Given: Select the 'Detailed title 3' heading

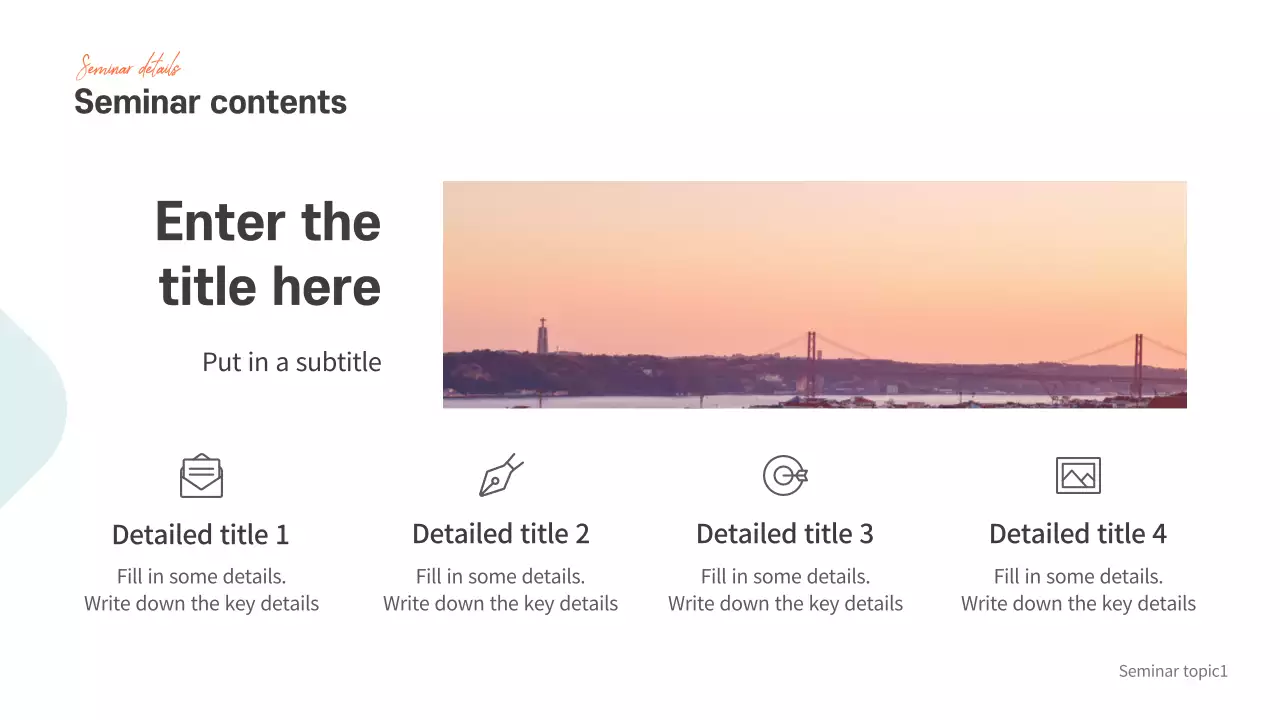Looking at the screenshot, I should 785,534.
